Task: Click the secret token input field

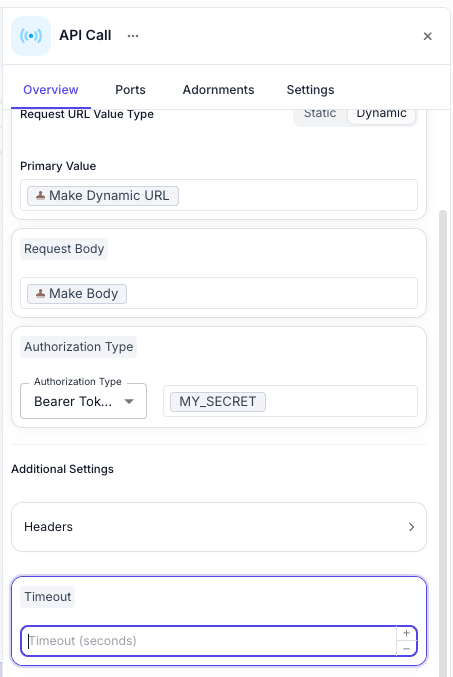Action: point(290,401)
